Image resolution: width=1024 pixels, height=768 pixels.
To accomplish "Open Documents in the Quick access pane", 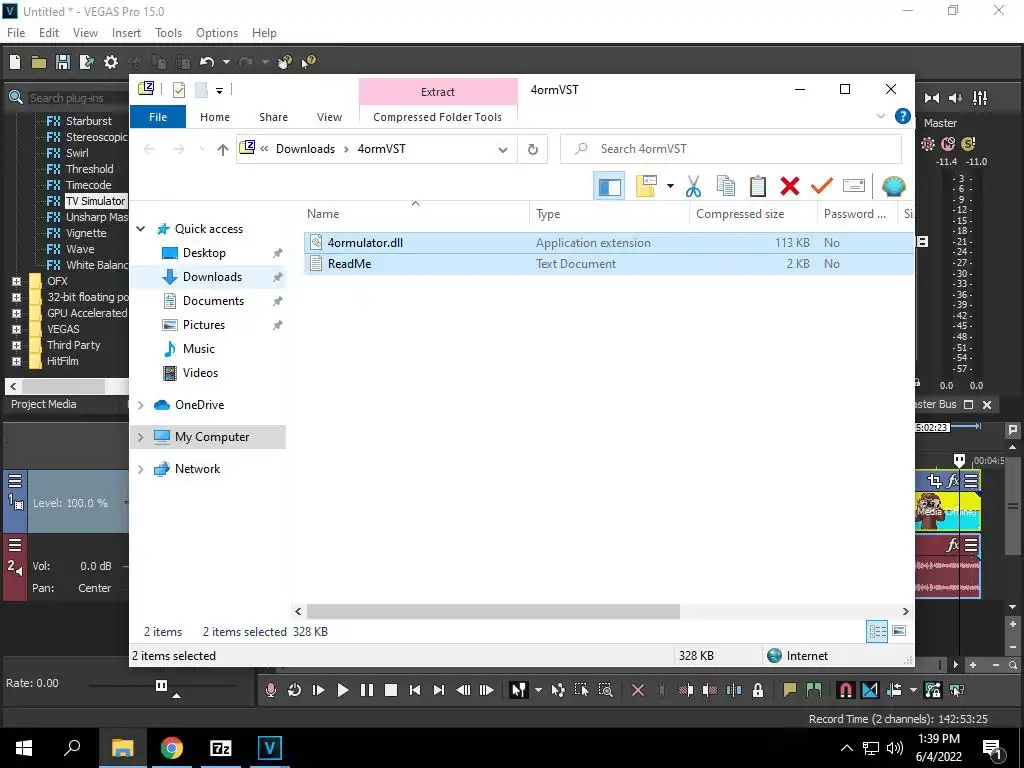I will click(x=213, y=301).
